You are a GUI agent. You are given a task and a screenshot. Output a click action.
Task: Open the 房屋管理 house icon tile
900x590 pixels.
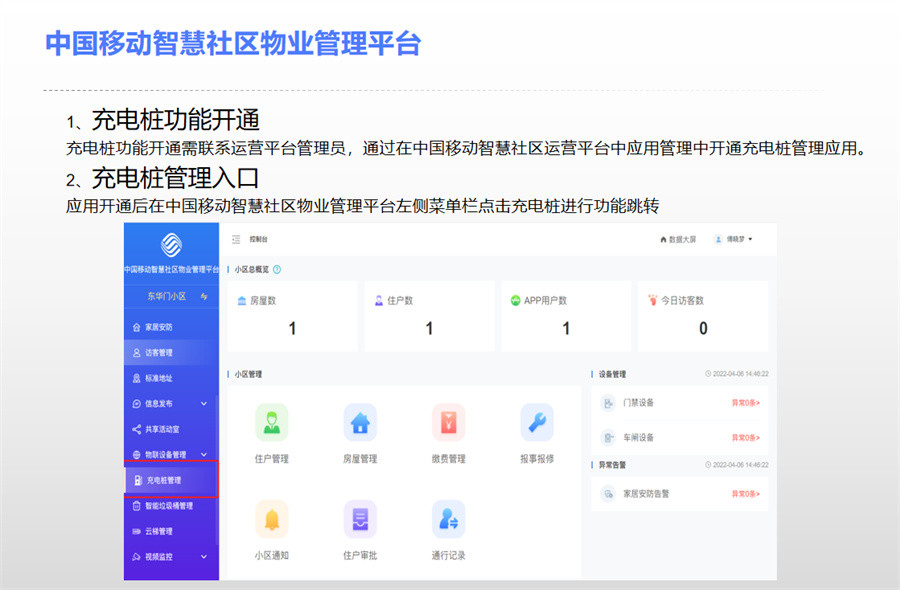coord(360,422)
